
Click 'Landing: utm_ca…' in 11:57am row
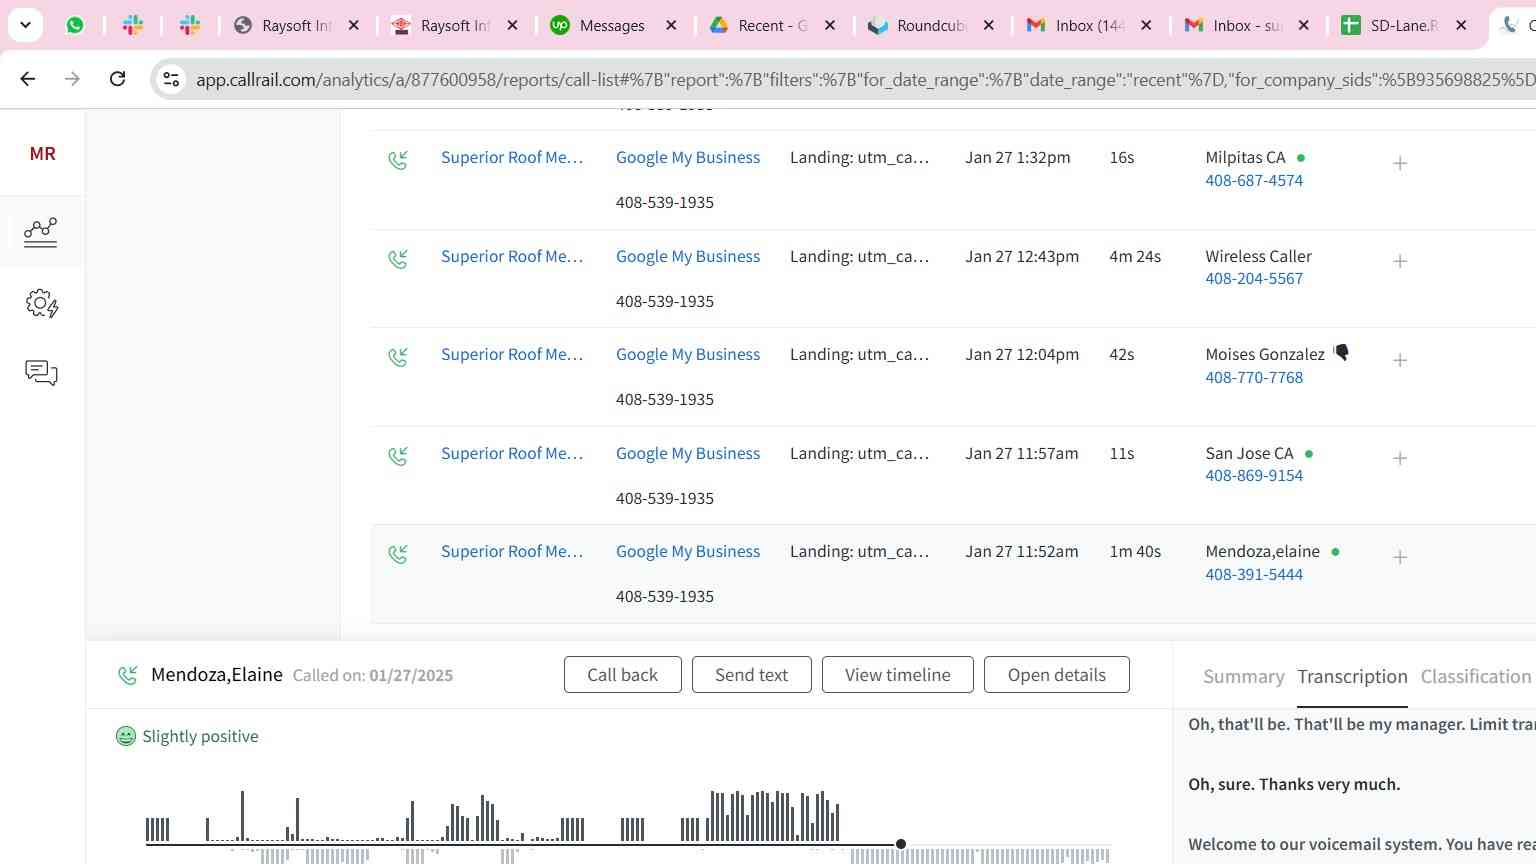(859, 453)
